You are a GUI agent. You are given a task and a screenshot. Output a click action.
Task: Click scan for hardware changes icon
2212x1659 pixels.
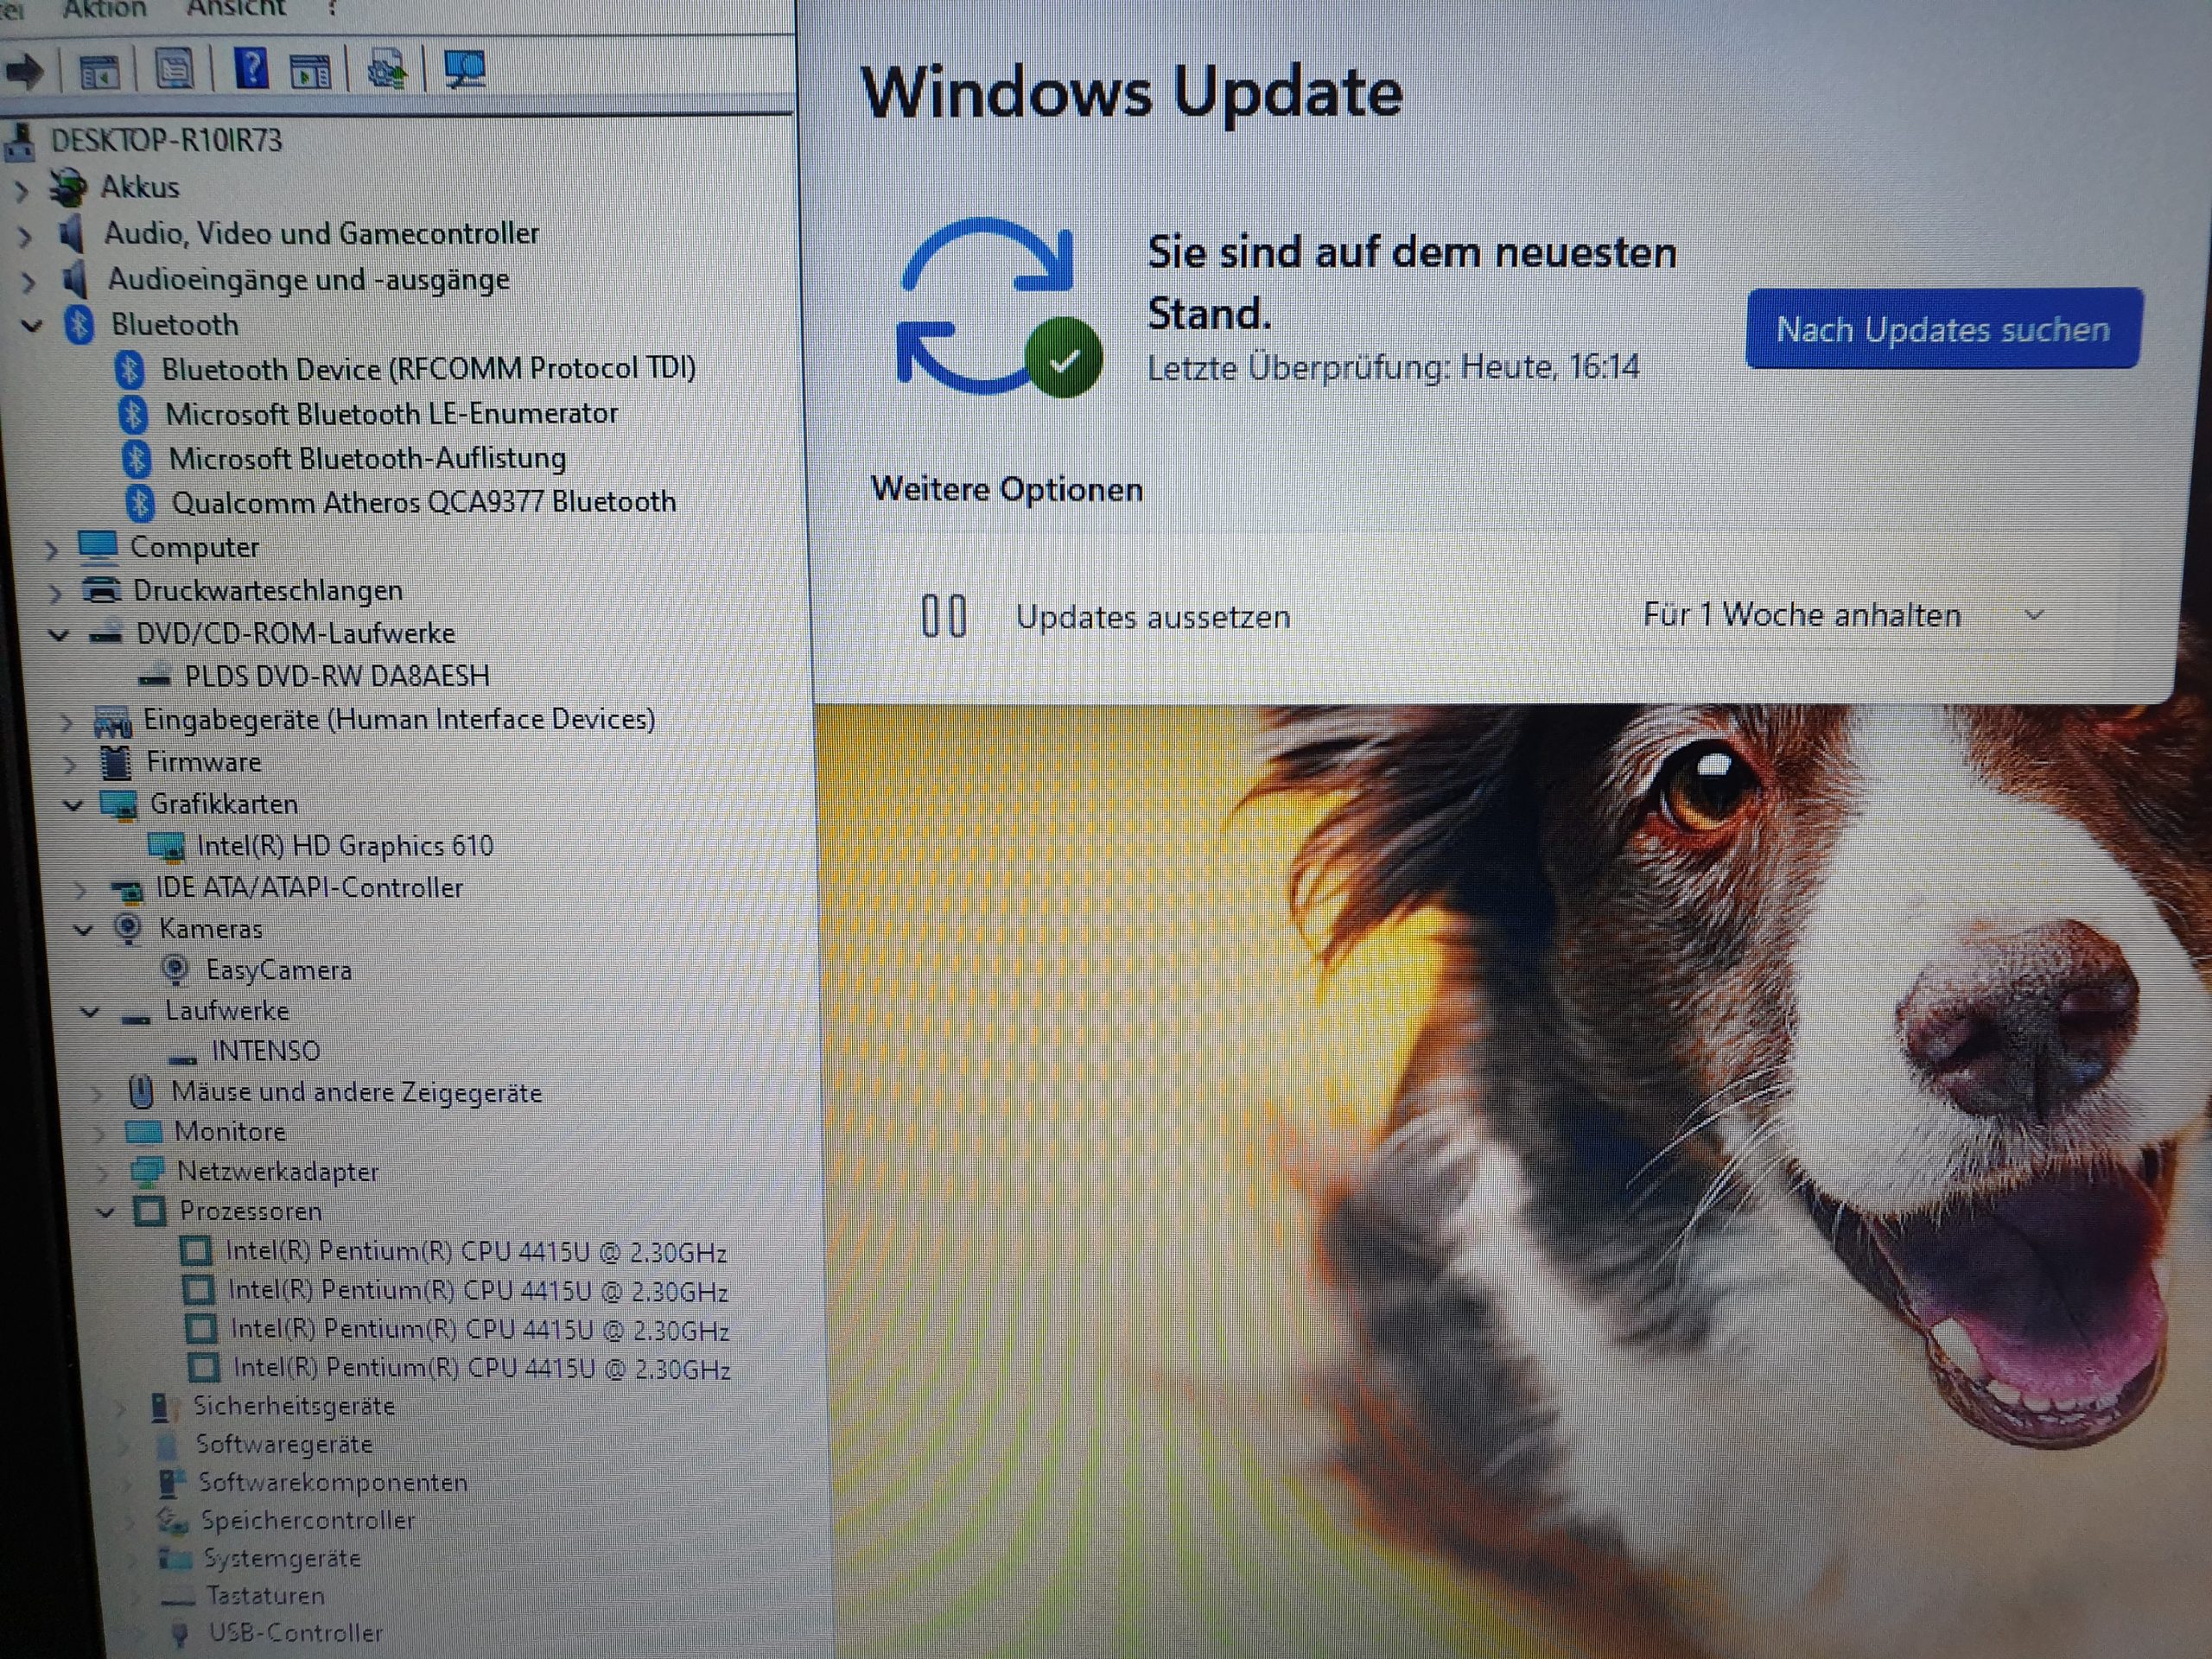coord(465,69)
